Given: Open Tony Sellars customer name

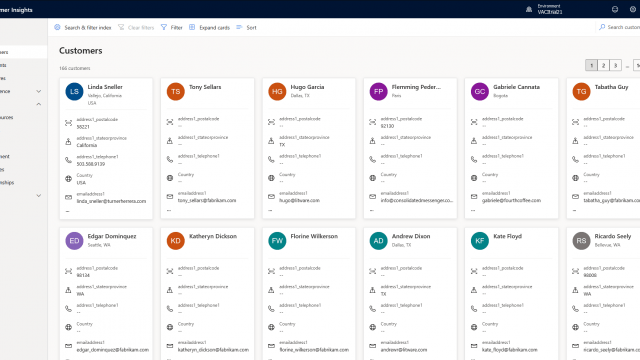Looking at the screenshot, I should [205, 87].
